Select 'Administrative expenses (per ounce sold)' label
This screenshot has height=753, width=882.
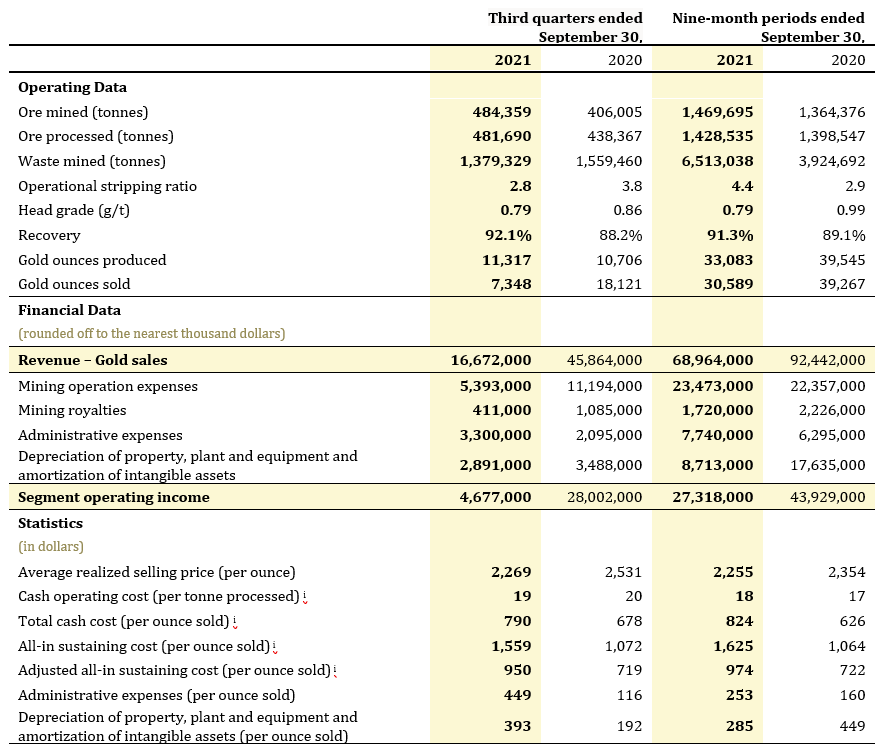156,696
